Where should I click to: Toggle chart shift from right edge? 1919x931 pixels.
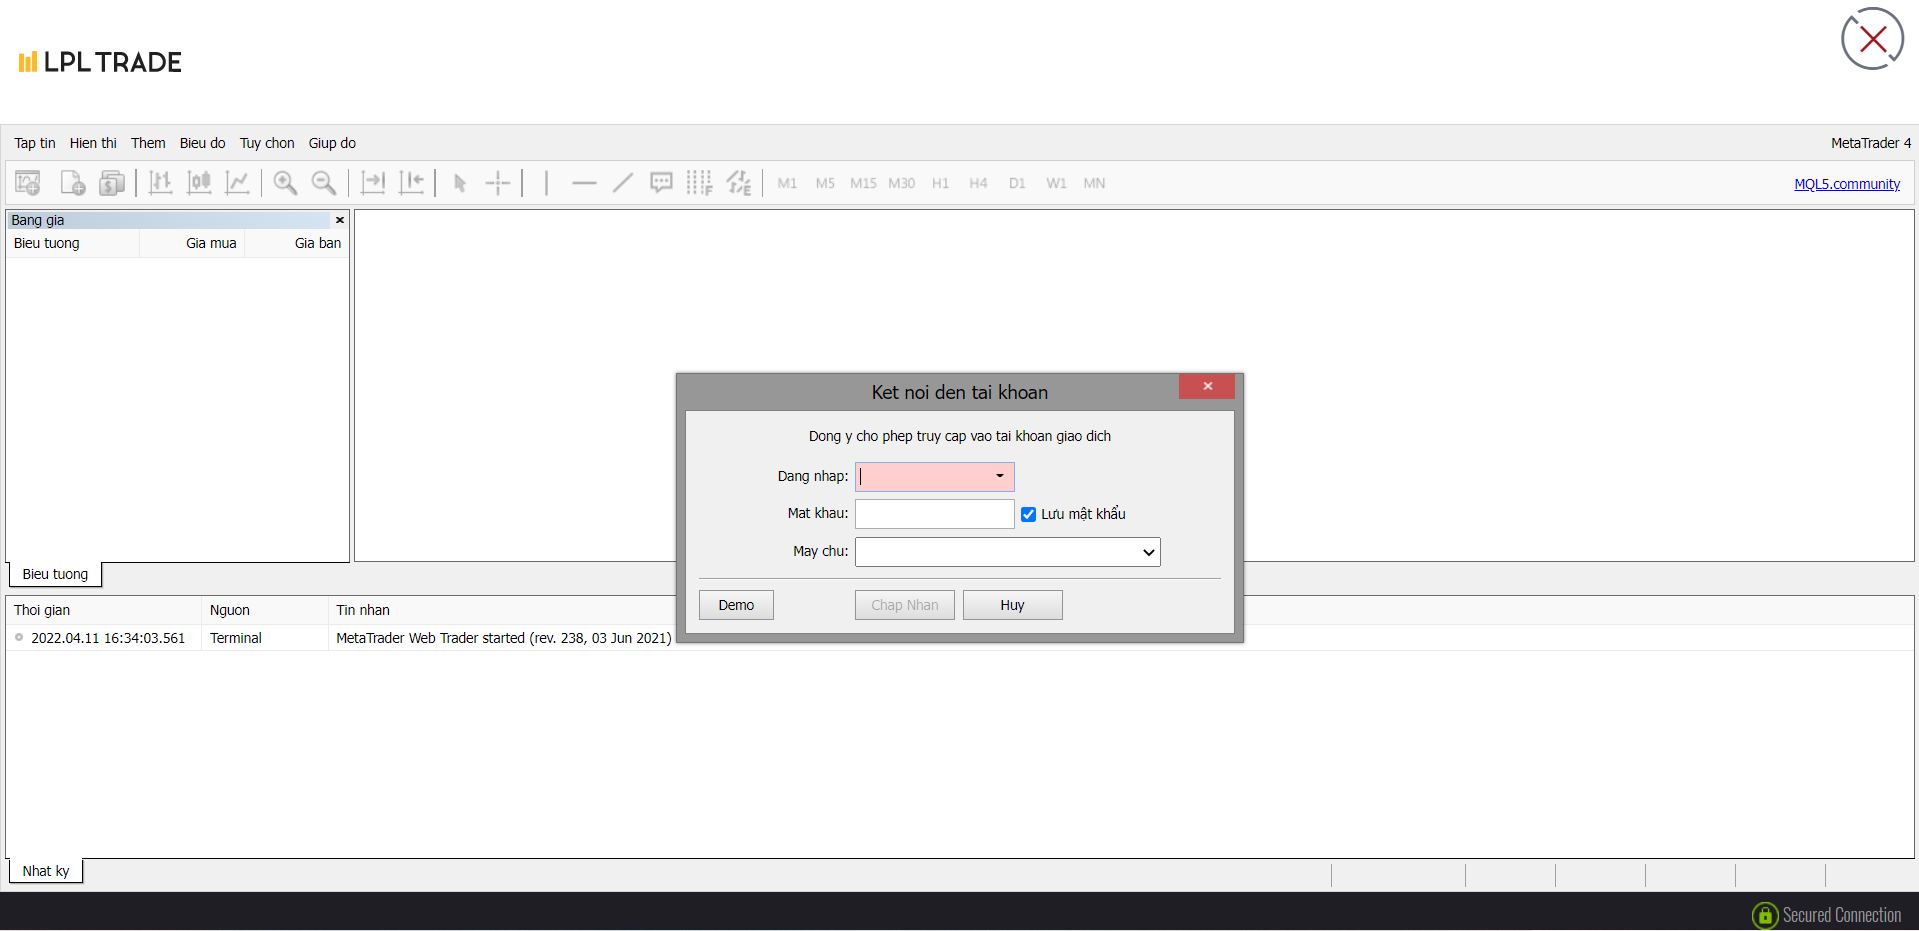point(411,183)
